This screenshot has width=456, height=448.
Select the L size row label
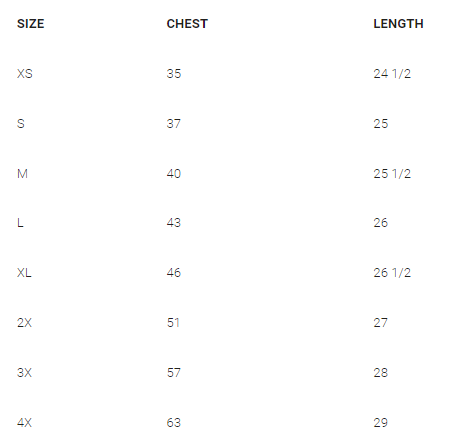point(20,223)
